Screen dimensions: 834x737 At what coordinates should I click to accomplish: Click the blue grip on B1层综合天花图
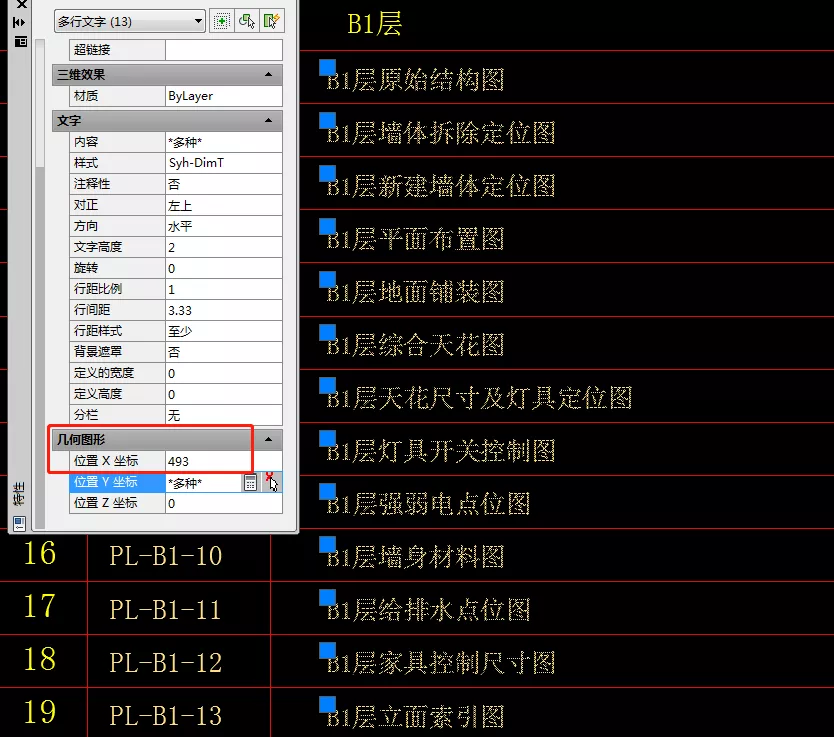(x=328, y=333)
